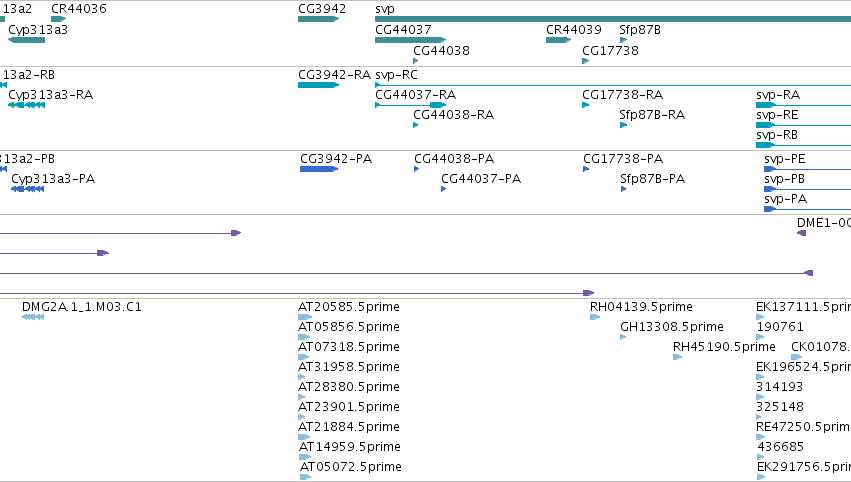
Task: Select the CG3942 gene arrow glyph
Action: (319, 19)
